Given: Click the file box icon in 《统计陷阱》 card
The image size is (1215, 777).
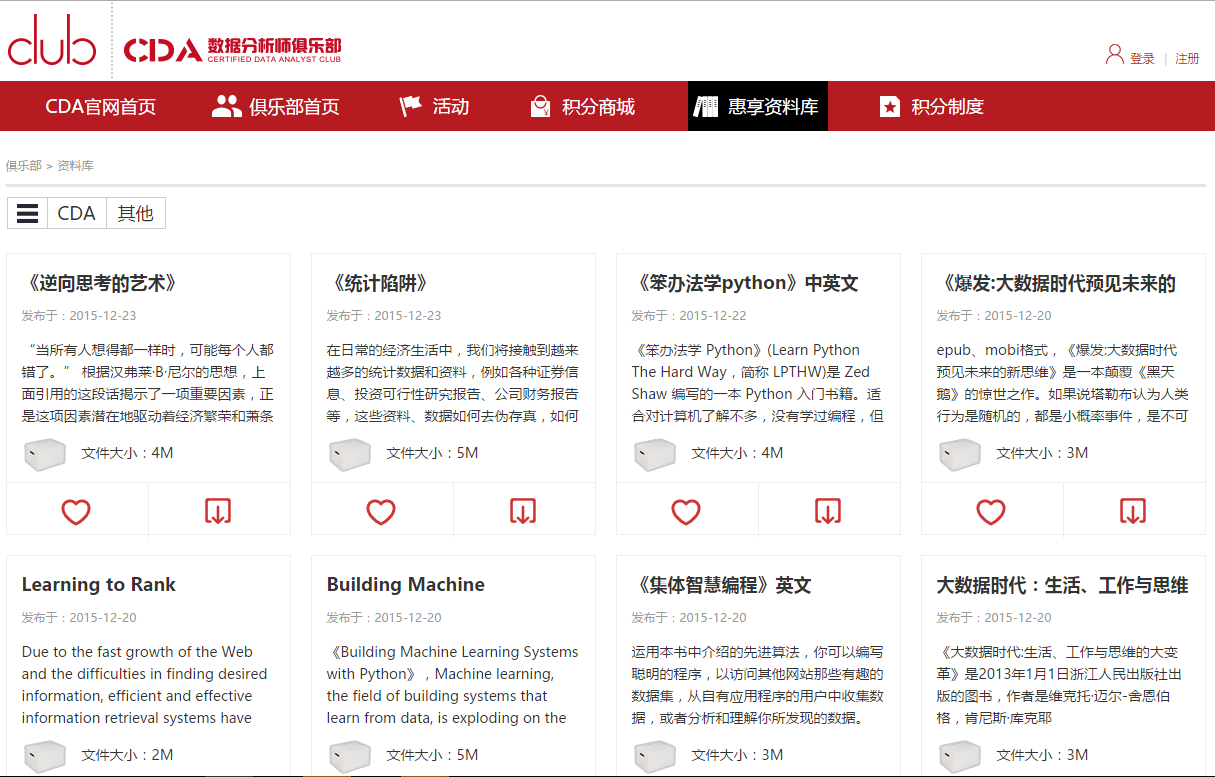Looking at the screenshot, I should 350,455.
